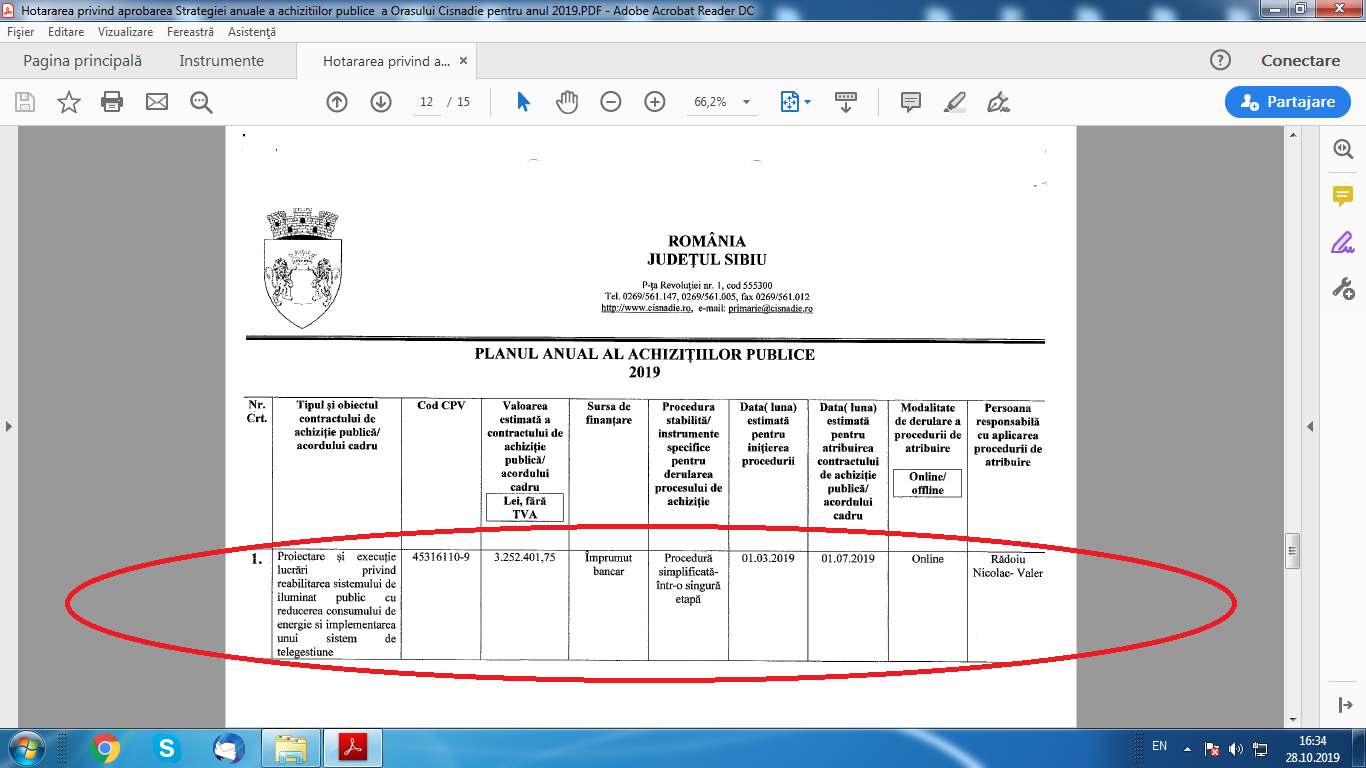Click the Partajare share button
The height and width of the screenshot is (768, 1366).
tap(1287, 102)
